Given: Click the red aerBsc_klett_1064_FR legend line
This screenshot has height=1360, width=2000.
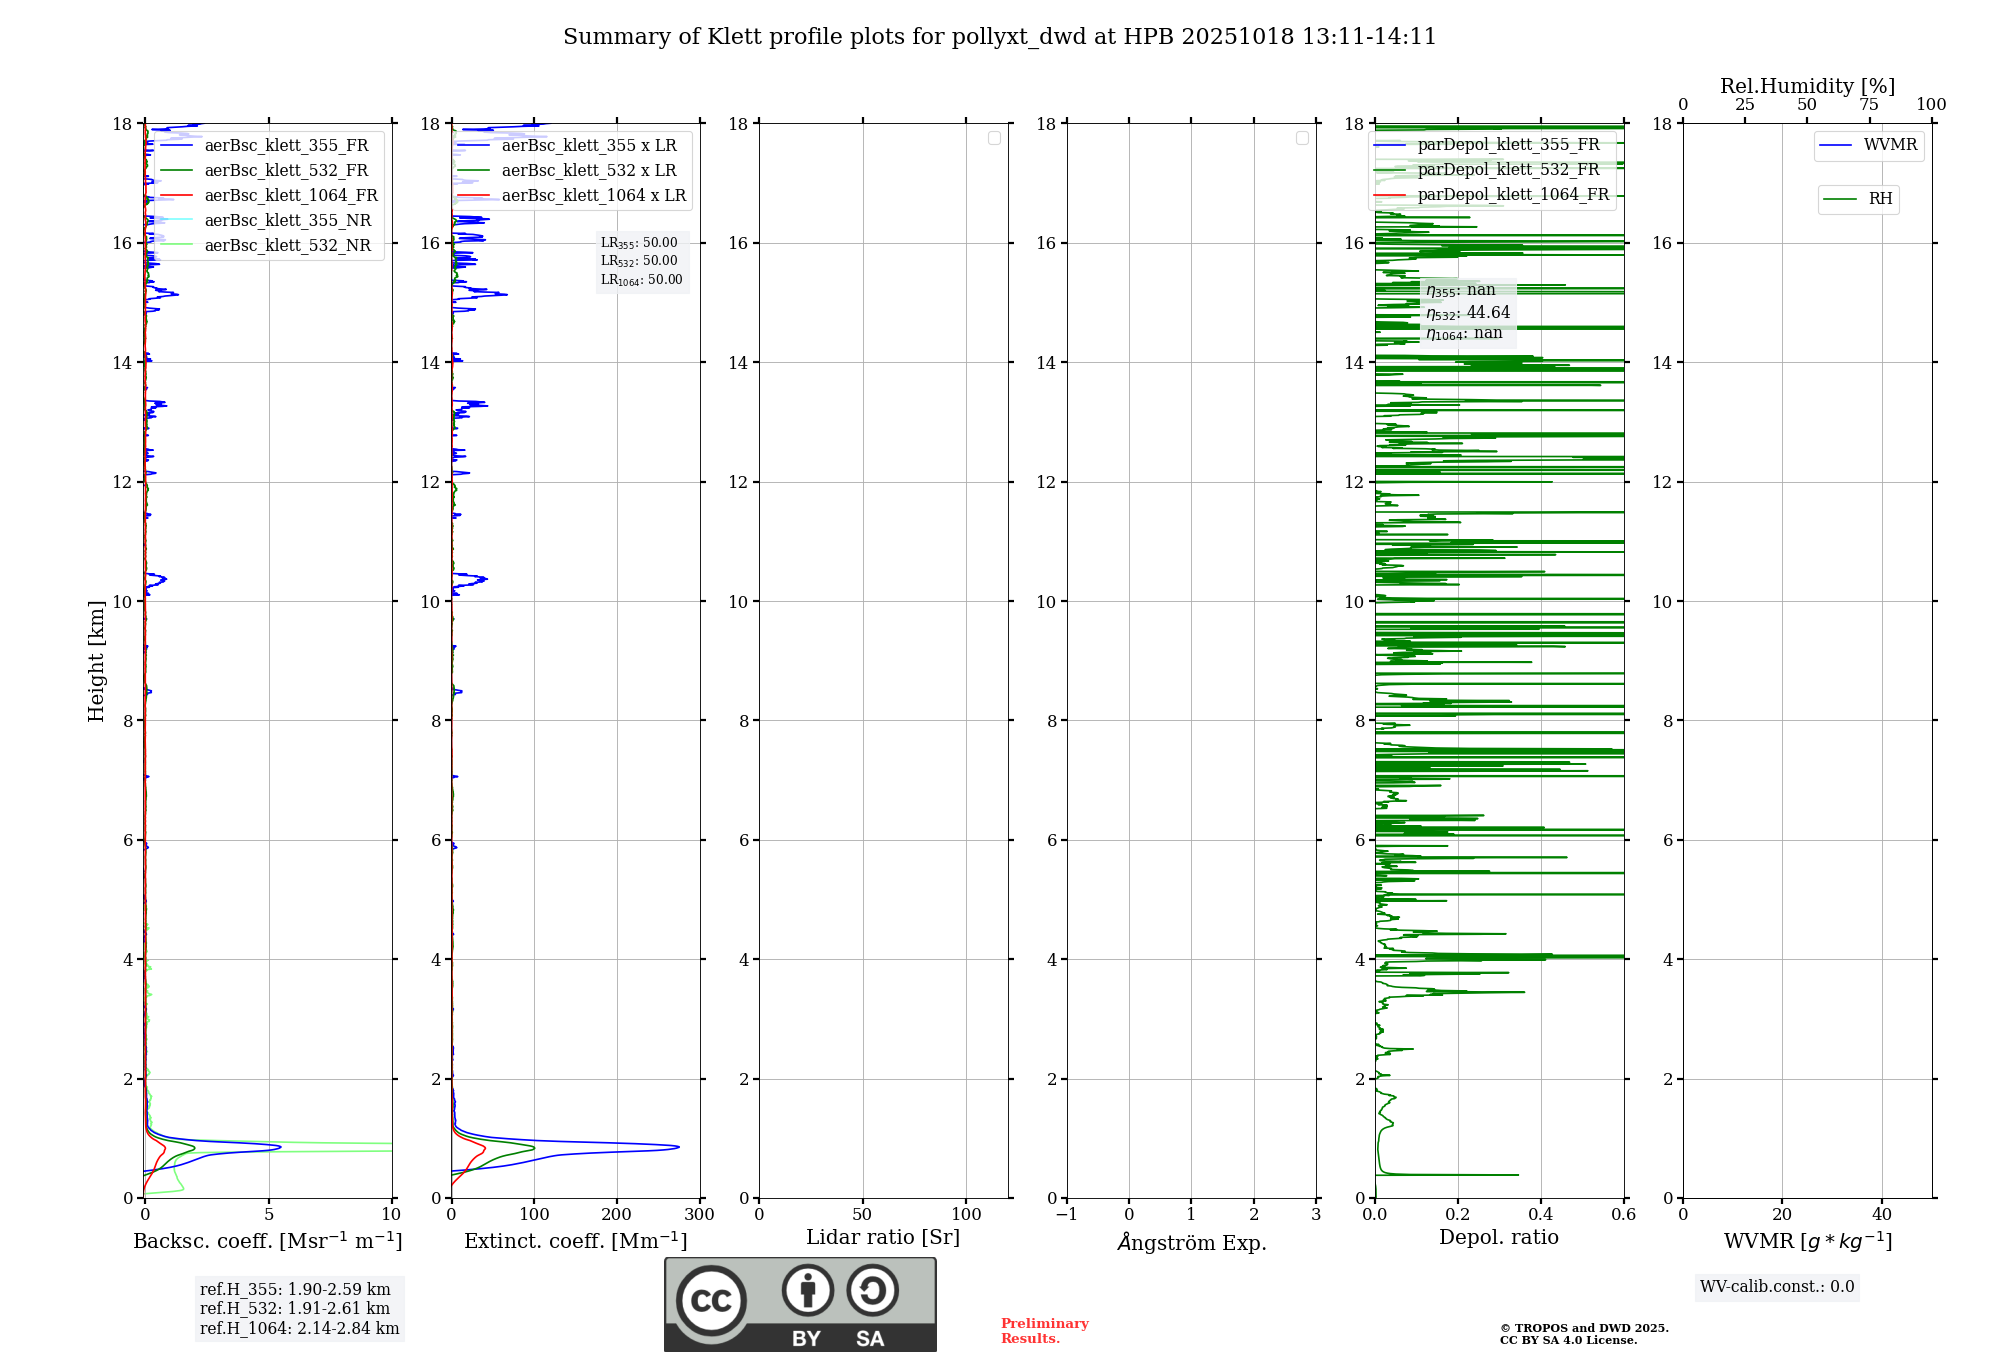Looking at the screenshot, I should coord(177,196).
